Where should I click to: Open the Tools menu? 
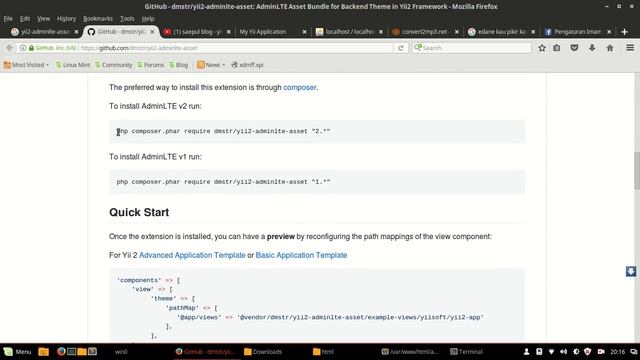click(x=127, y=19)
